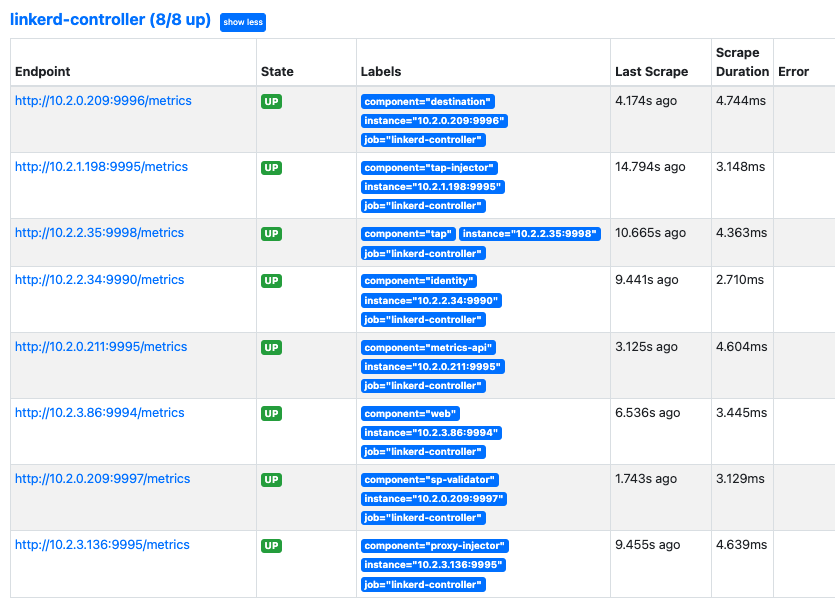Viewport: 835px width, 616px height.
Task: Click the instance="10.2.0.209:9996" label
Action: (434, 121)
